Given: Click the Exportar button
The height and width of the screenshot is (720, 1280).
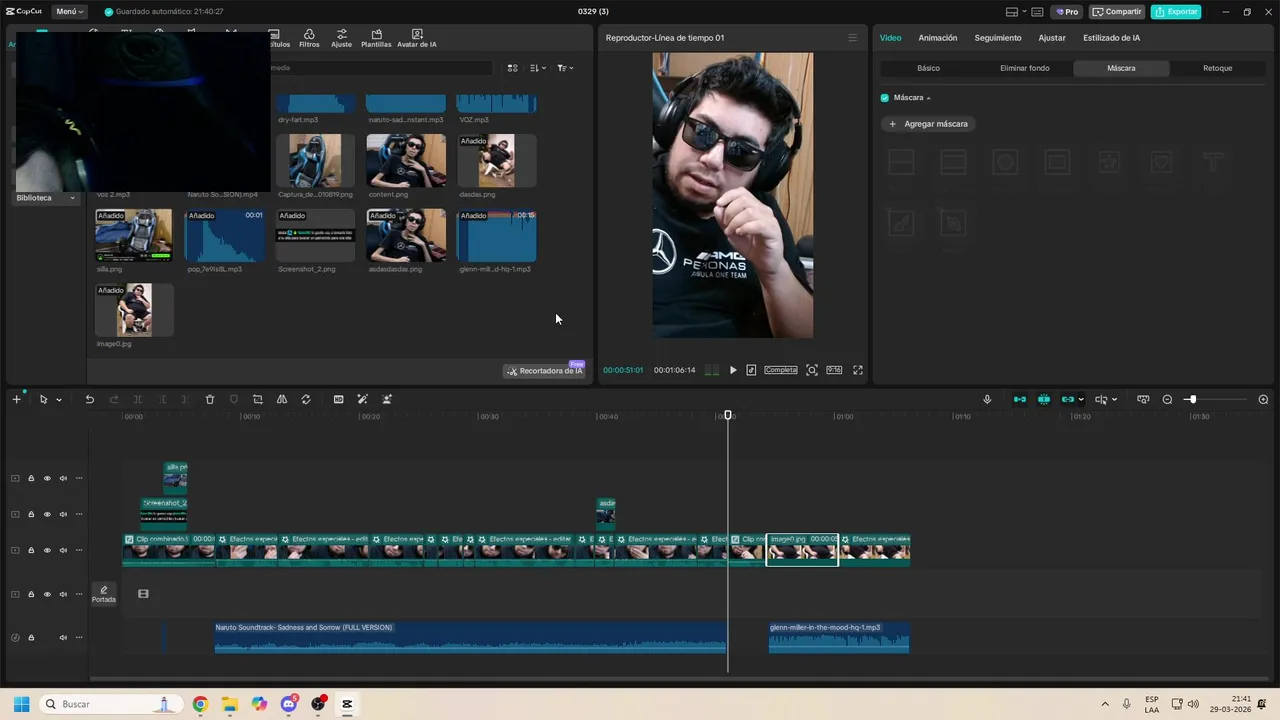Looking at the screenshot, I should tap(1176, 12).
